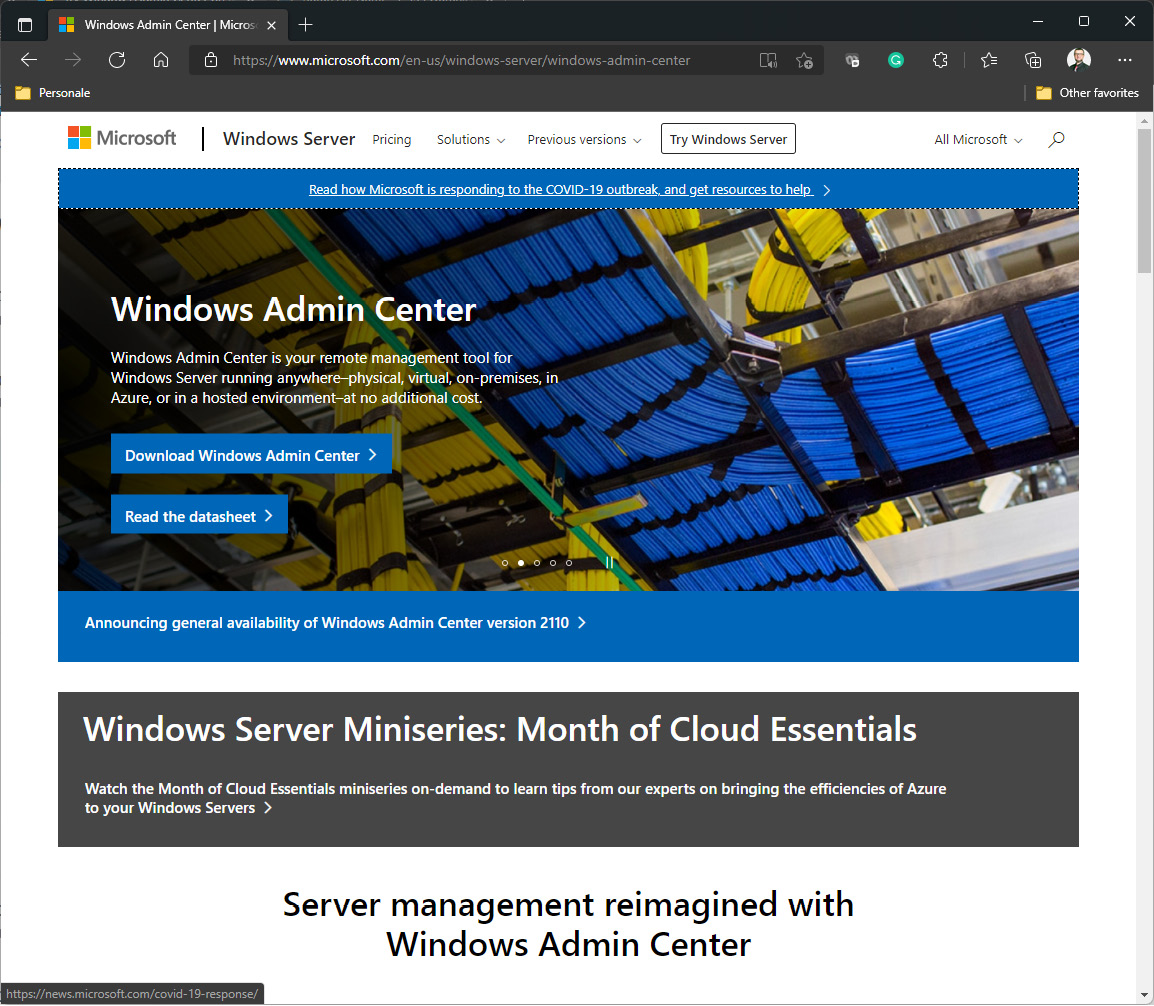Close the Windows Admin Center tab
The width and height of the screenshot is (1154, 1006).
pyautogui.click(x=272, y=25)
